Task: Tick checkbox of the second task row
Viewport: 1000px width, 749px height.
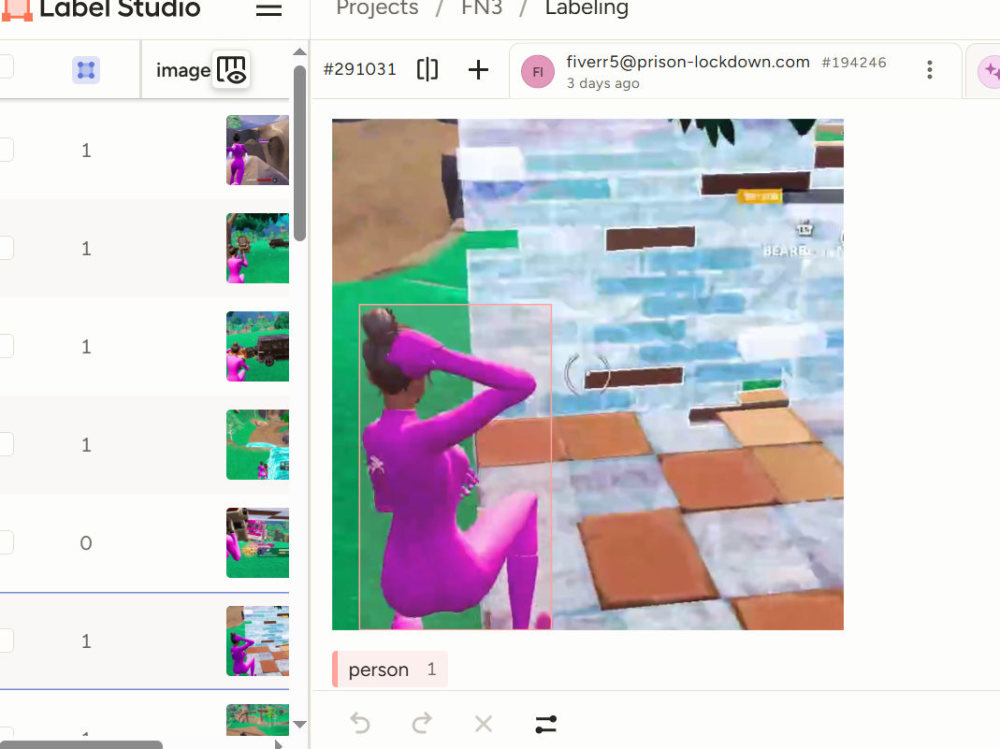Action: 5,248
